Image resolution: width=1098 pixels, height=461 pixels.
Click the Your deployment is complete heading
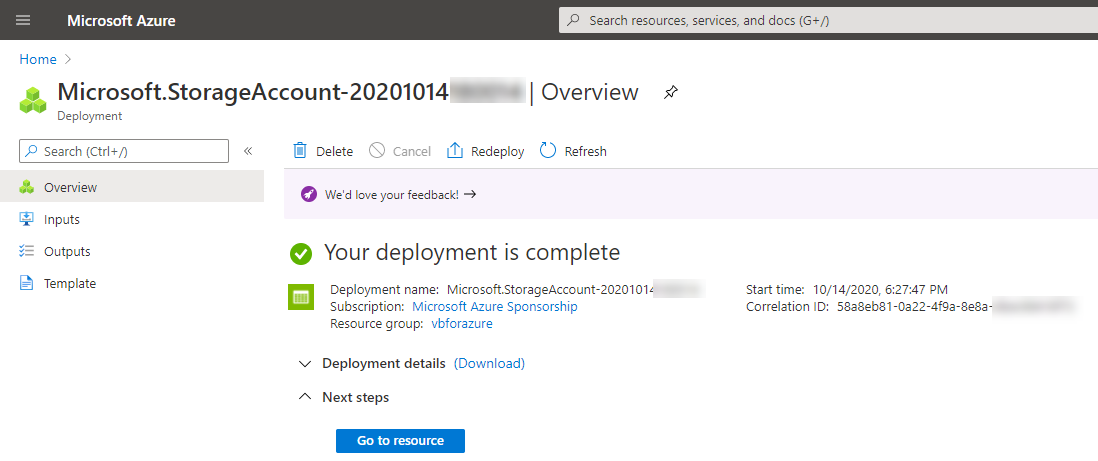click(472, 252)
